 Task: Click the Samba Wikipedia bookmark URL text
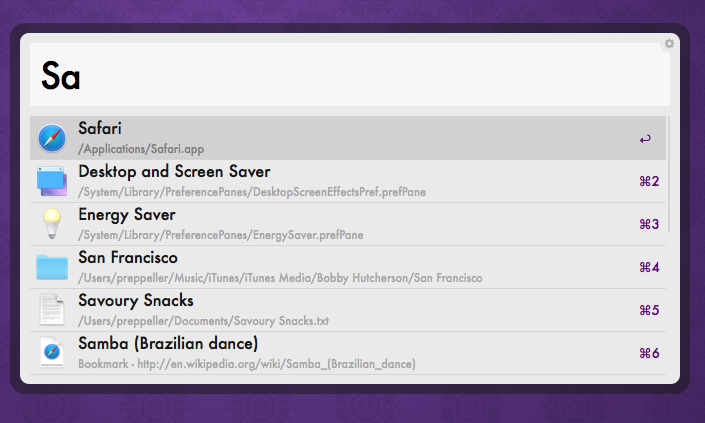[246, 364]
